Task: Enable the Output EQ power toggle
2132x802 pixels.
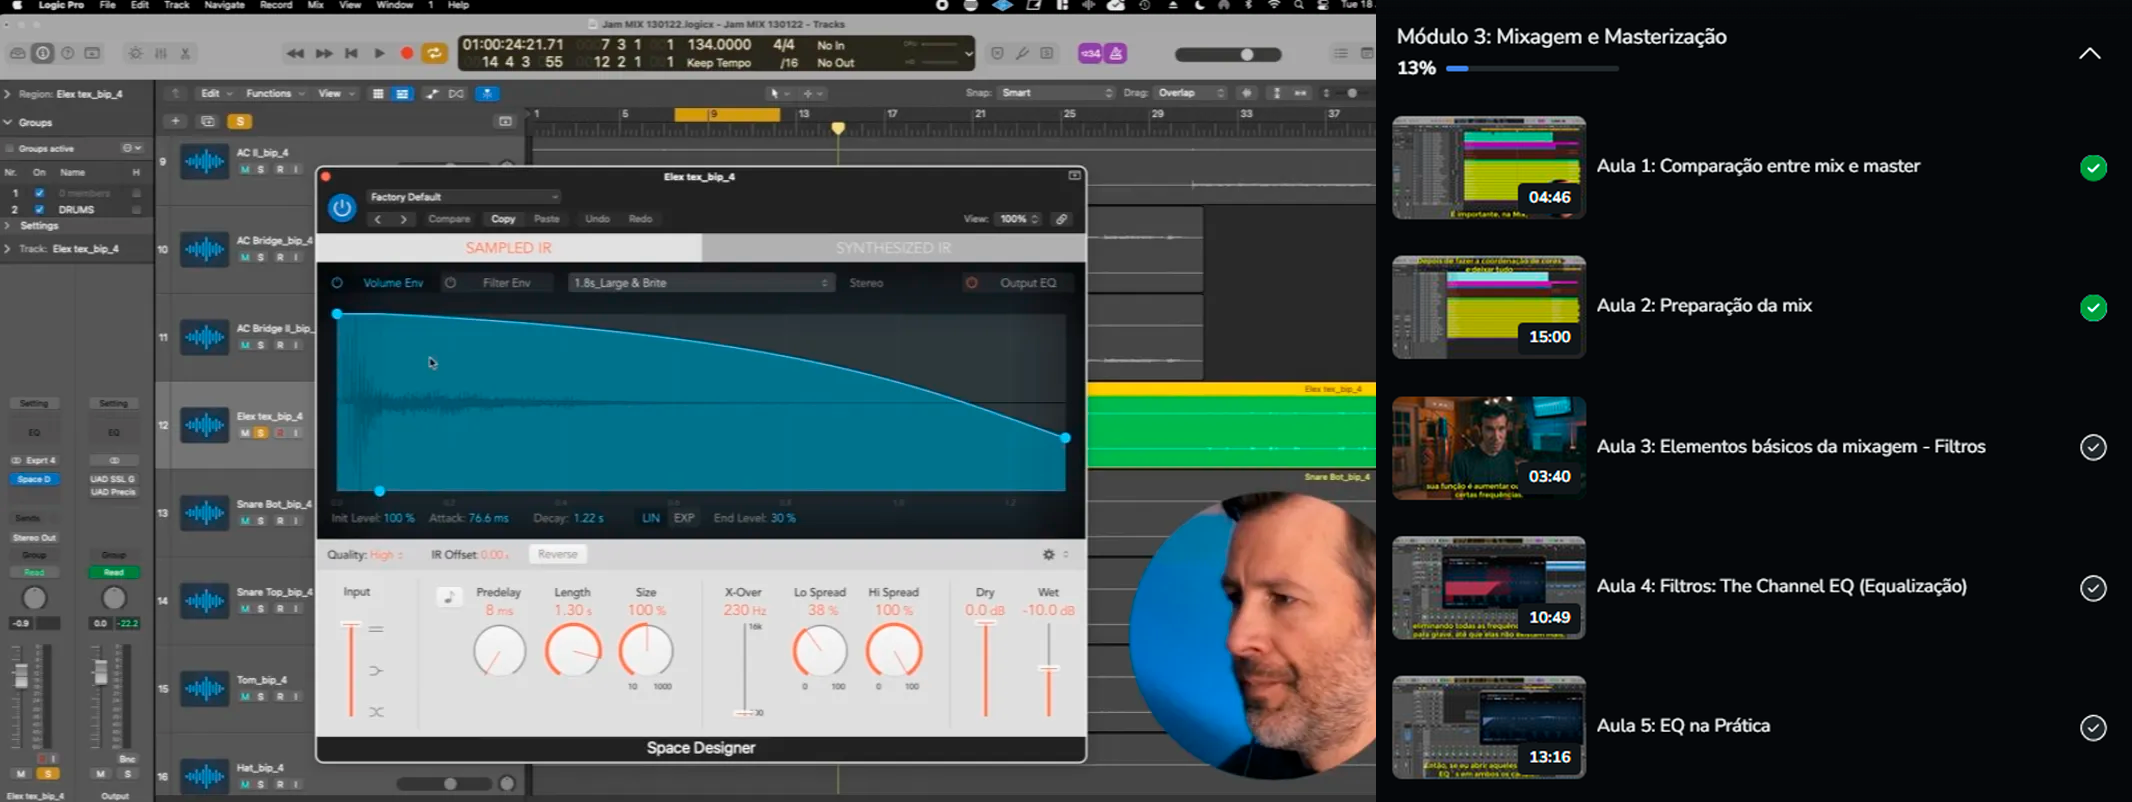Action: (x=971, y=283)
